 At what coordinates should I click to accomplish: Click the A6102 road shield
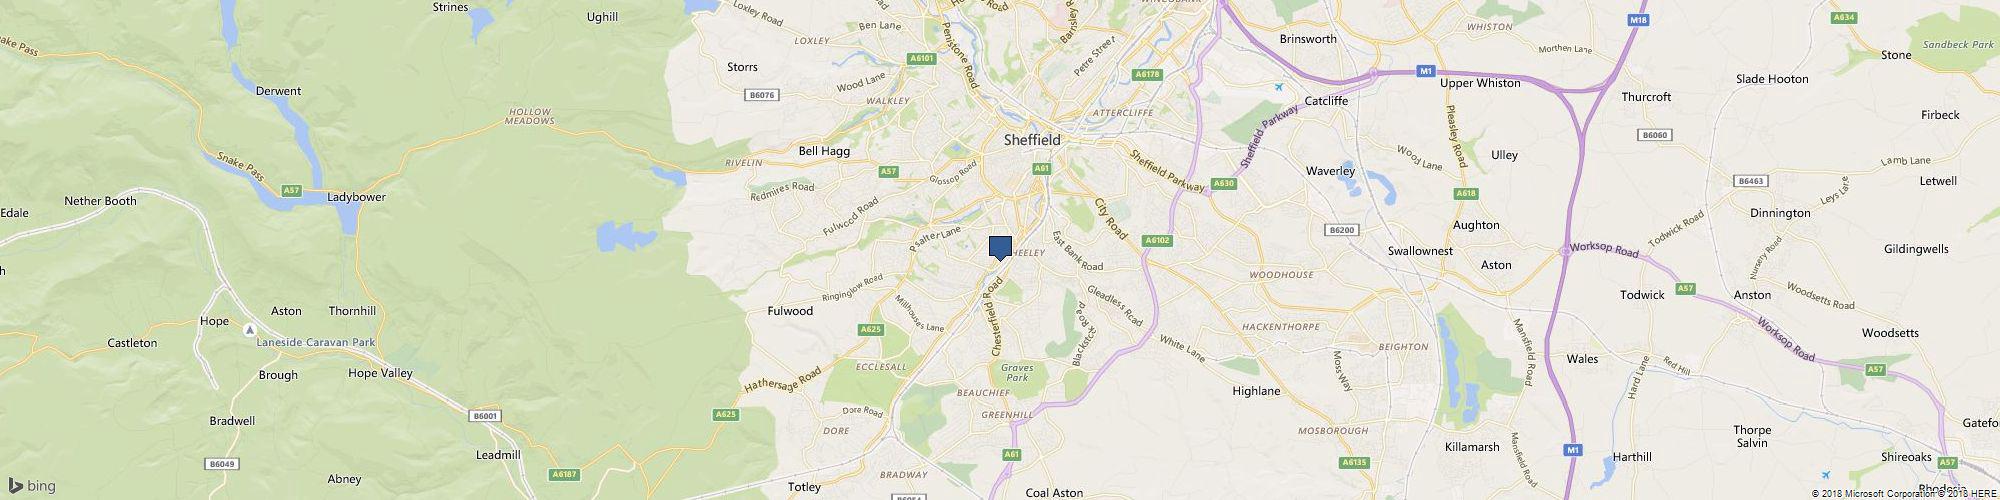[x=1158, y=240]
